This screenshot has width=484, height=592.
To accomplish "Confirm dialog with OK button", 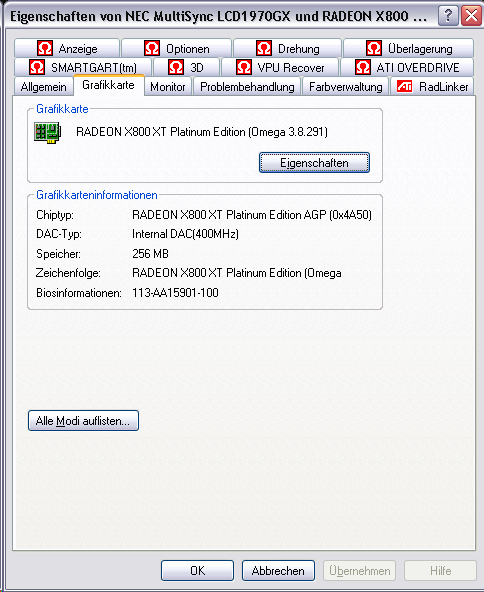I will (x=197, y=570).
